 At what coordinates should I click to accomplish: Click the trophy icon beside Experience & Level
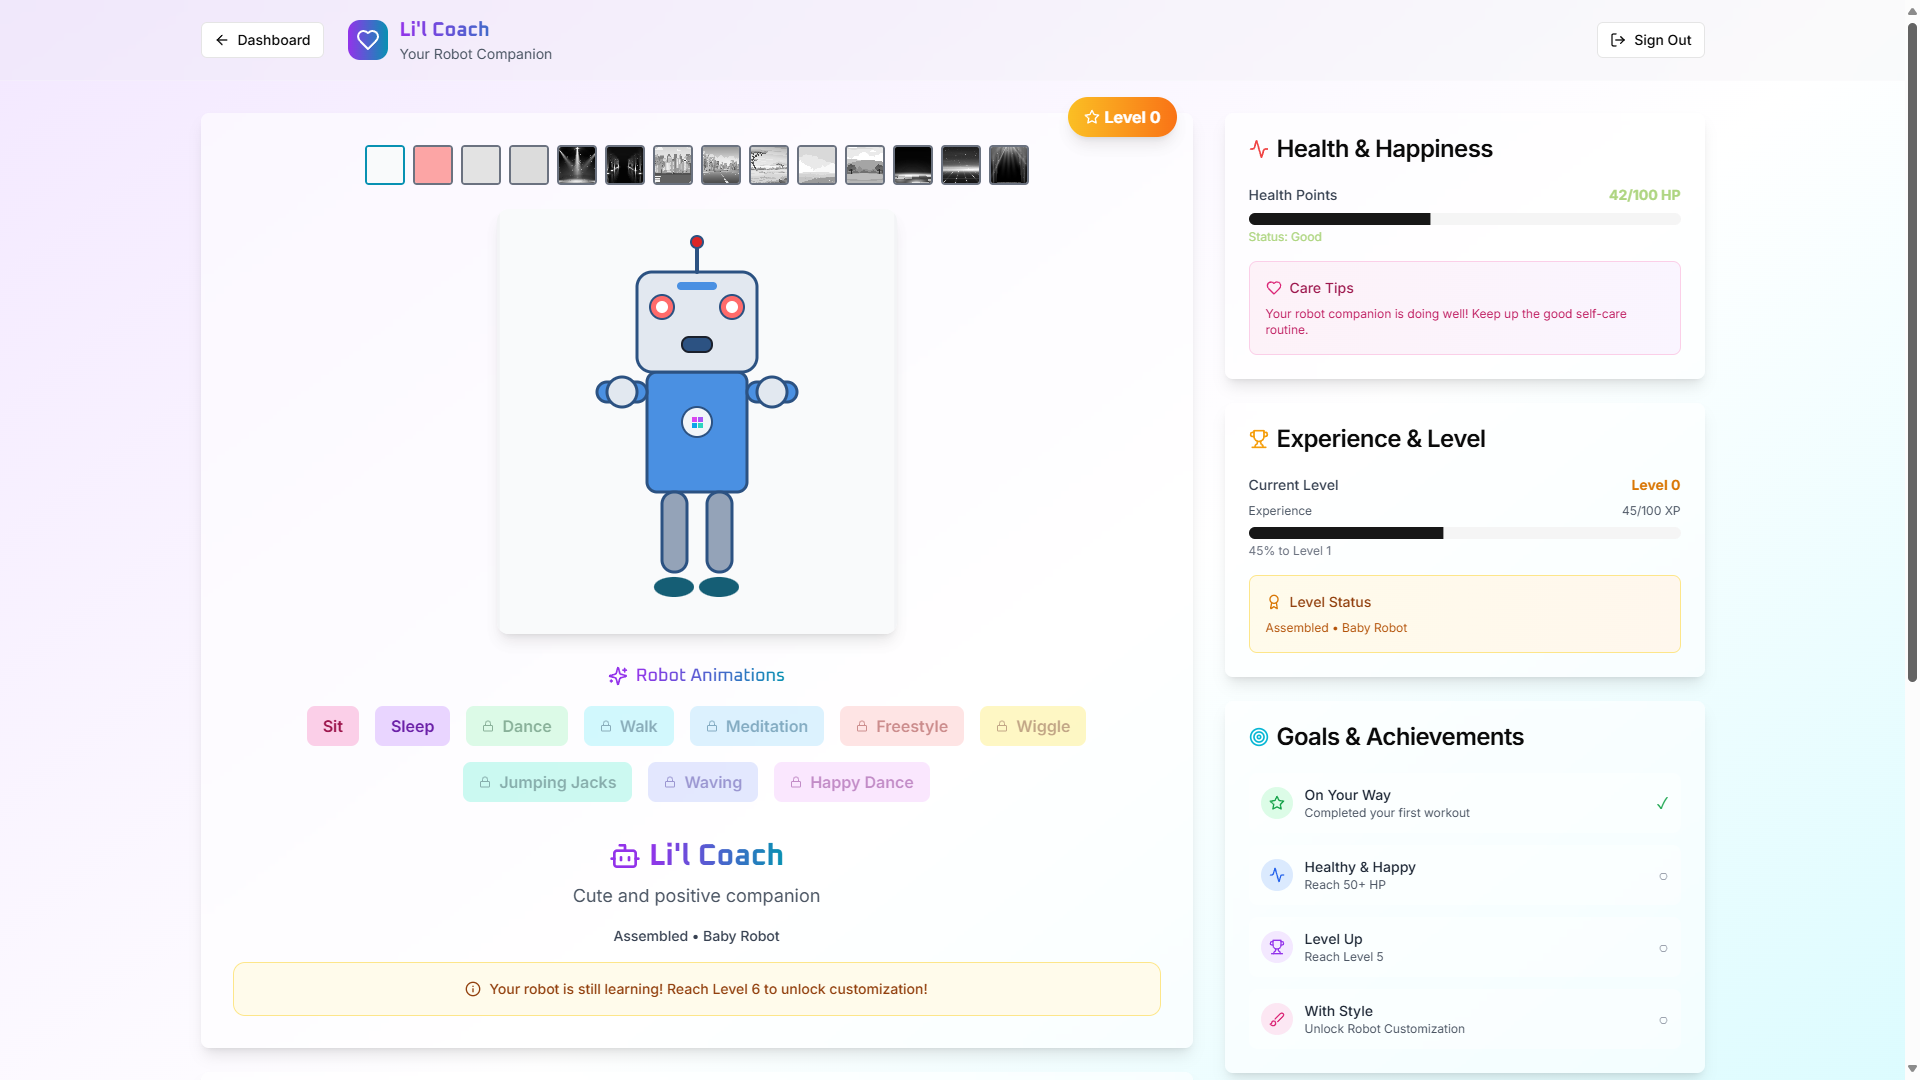(1258, 439)
